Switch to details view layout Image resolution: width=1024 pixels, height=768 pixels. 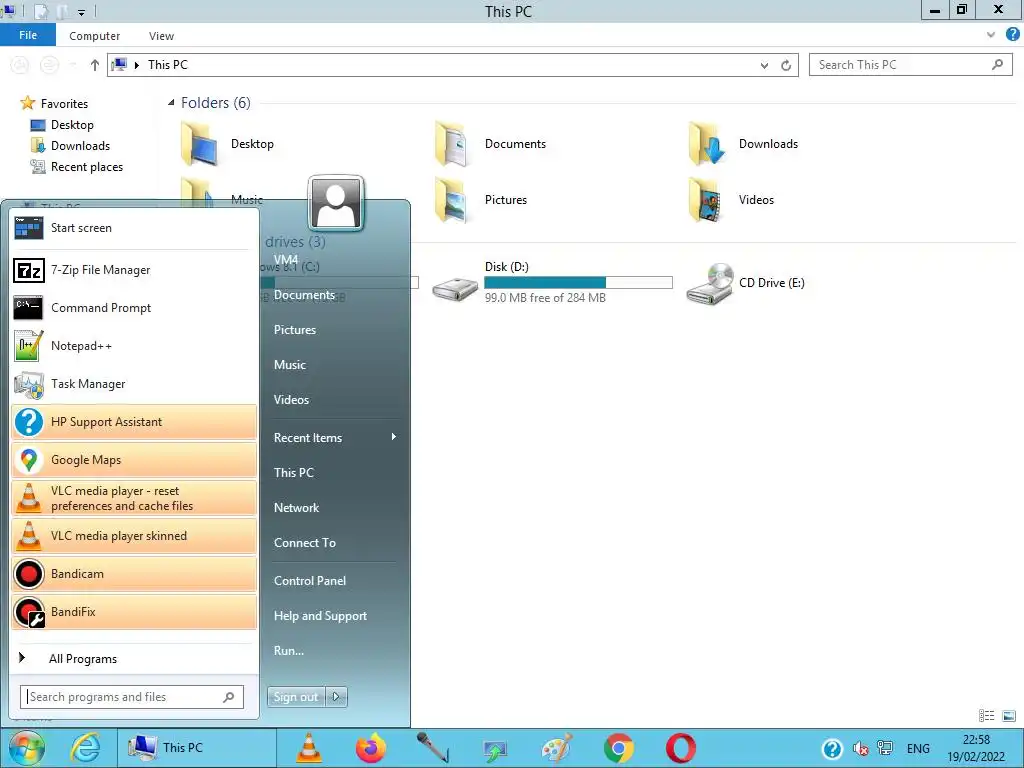(x=987, y=716)
